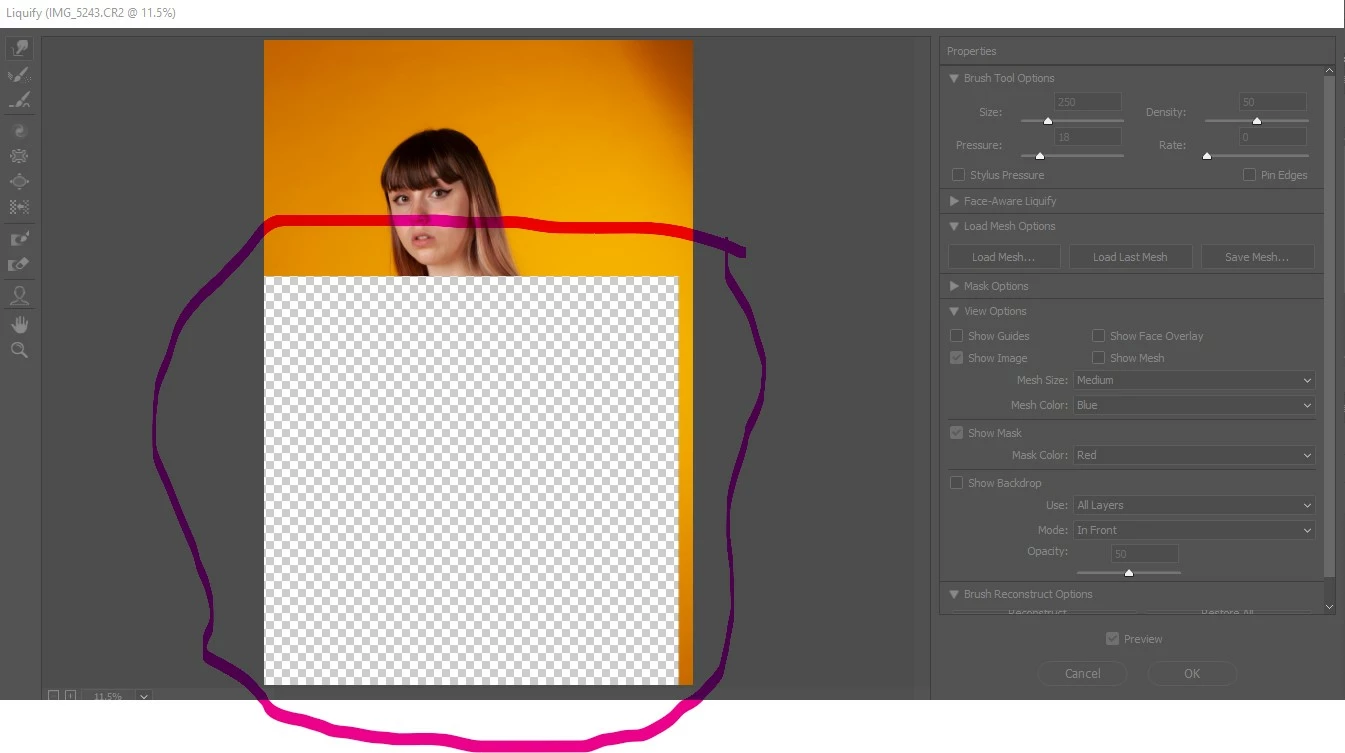This screenshot has height=753, width=1345.
Task: Click the Properties panel header text
Action: point(971,51)
